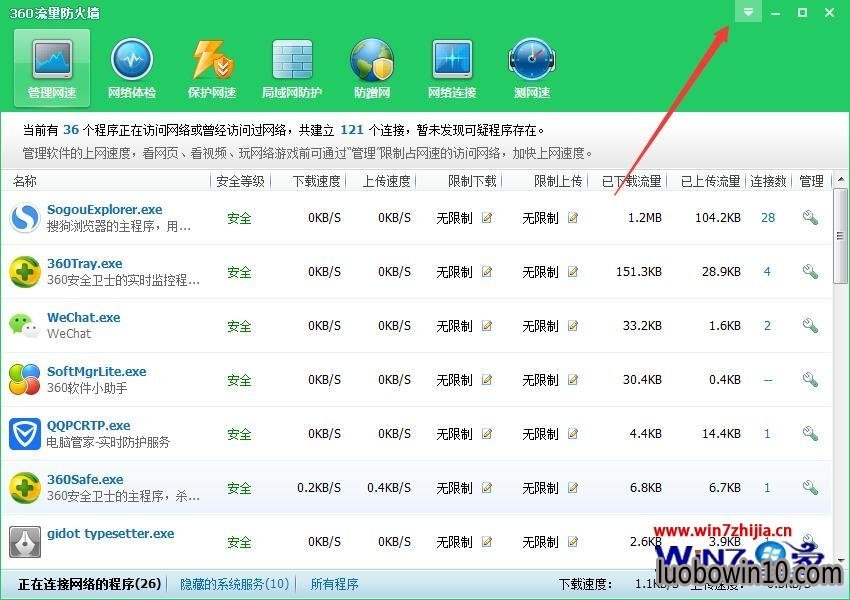This screenshot has height=600, width=850.
Task: Edit upload limit for 360Safe.exe
Action: 572,488
